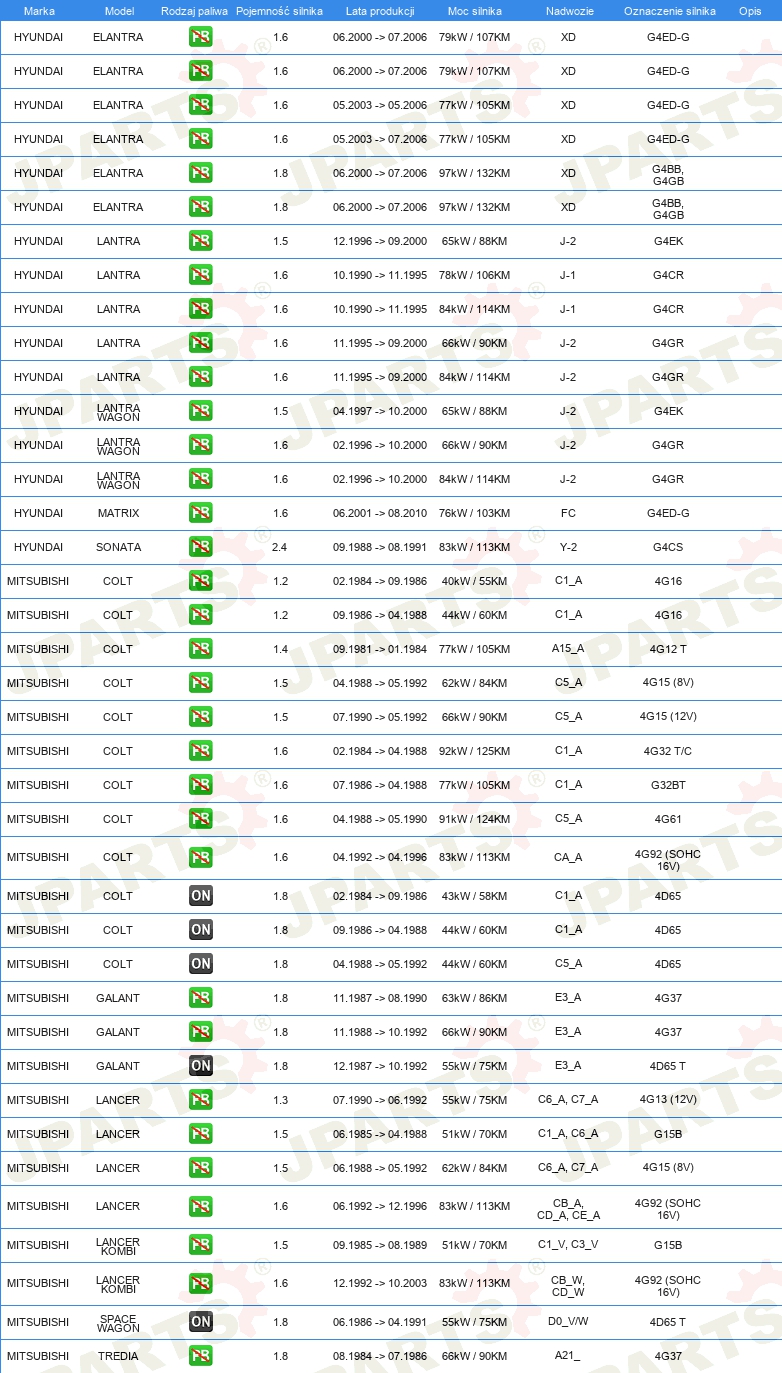
Task: Click the Model column header
Action: [x=119, y=11]
